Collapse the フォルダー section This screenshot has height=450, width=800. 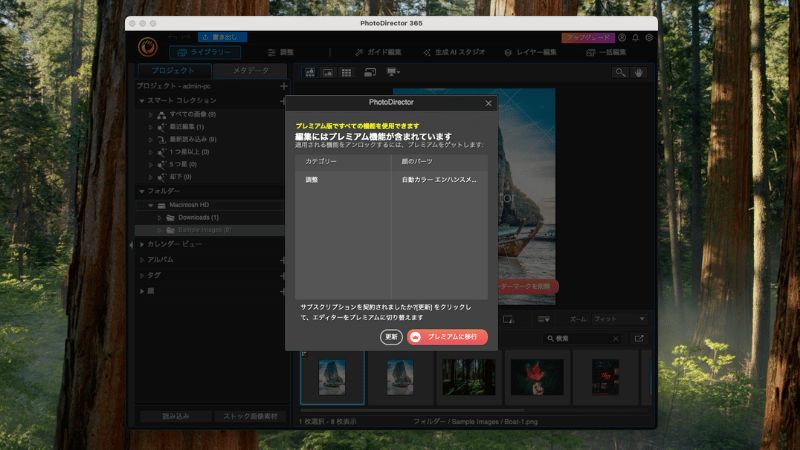(142, 191)
